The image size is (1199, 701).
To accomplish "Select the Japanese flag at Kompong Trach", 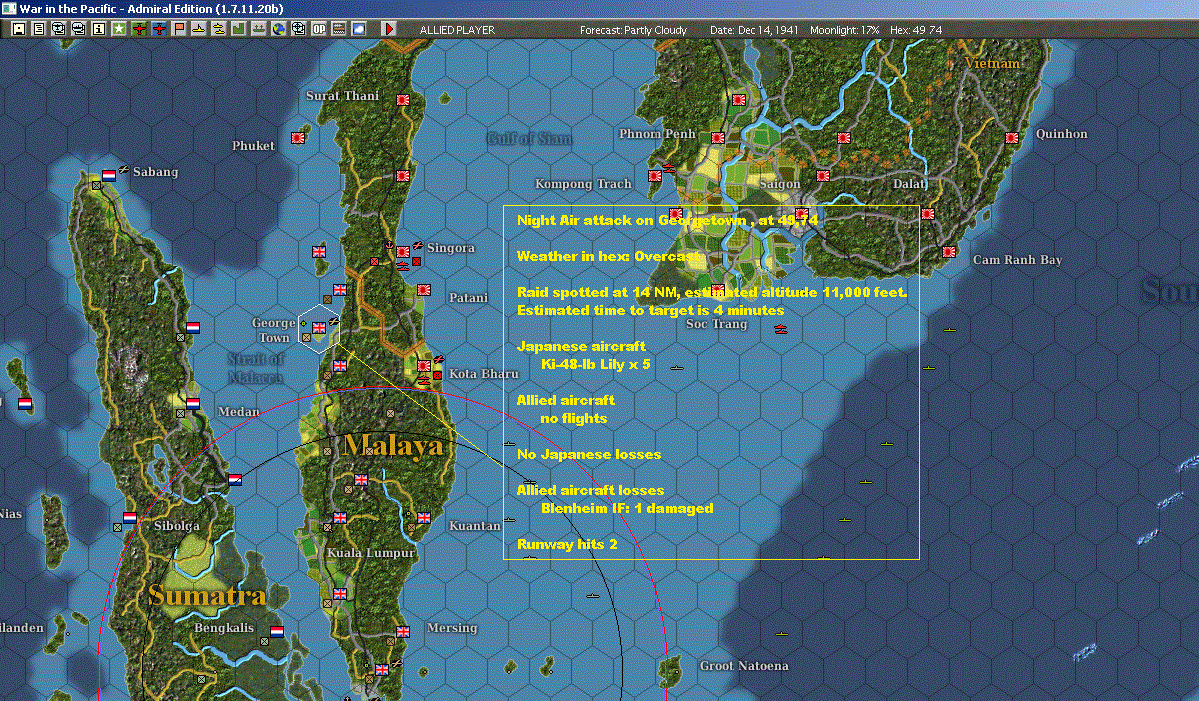I will [655, 176].
